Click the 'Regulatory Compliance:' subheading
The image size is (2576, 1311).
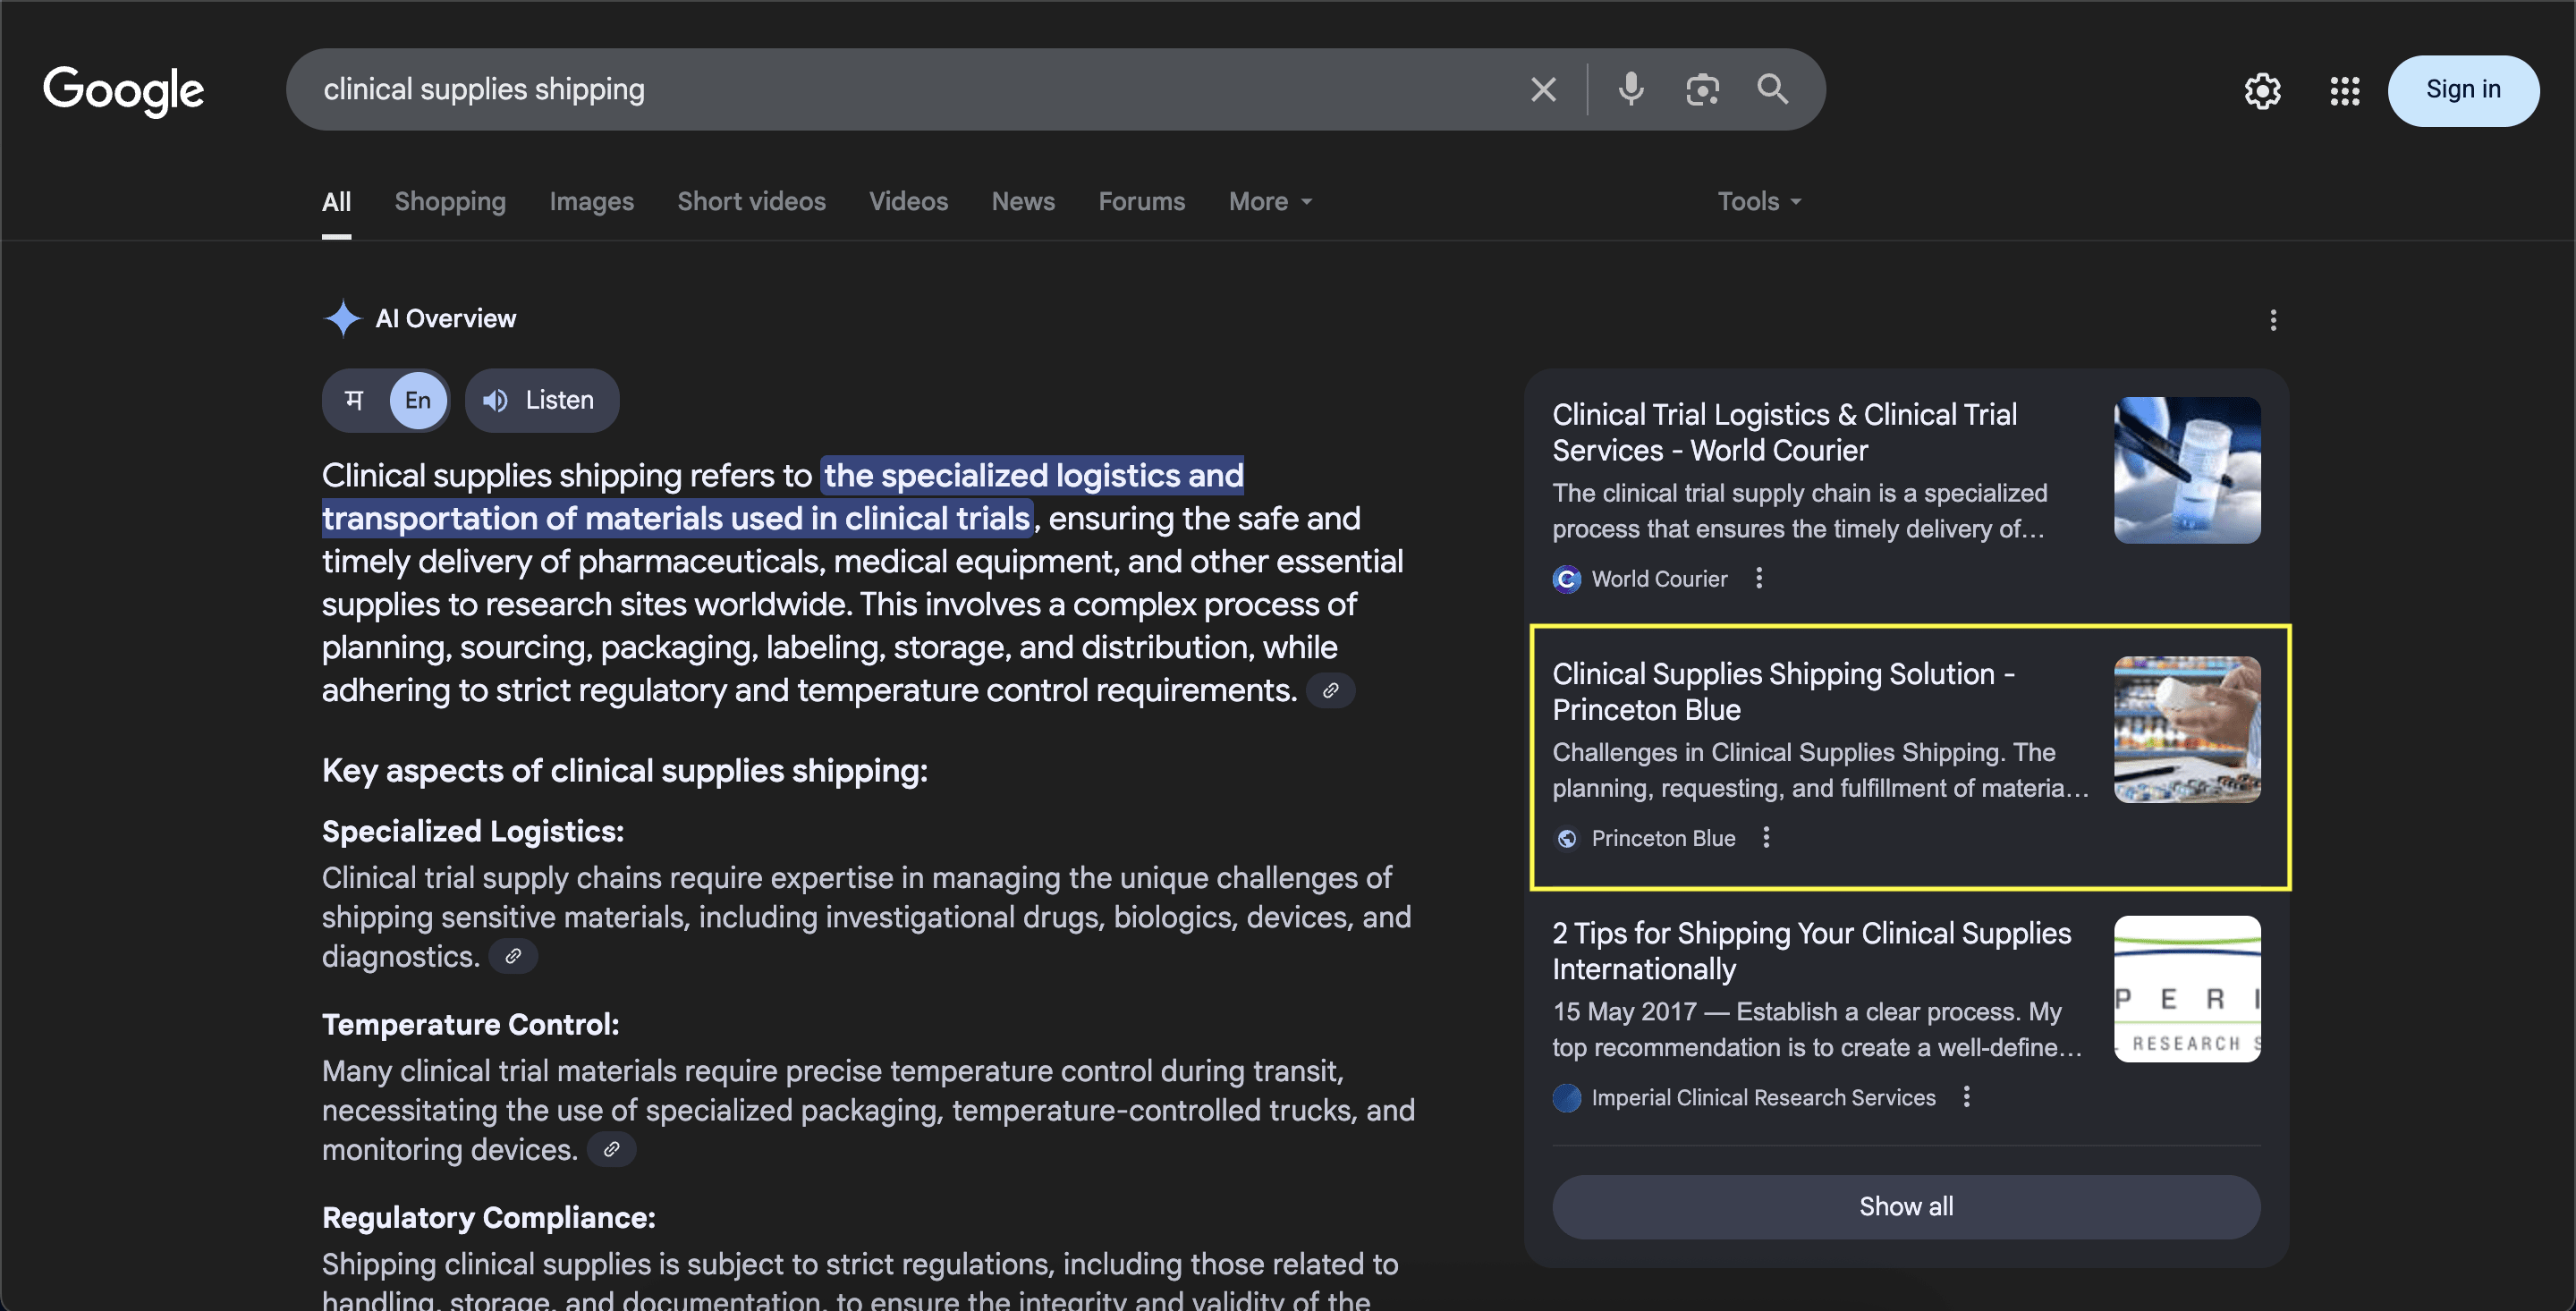[x=488, y=1218]
